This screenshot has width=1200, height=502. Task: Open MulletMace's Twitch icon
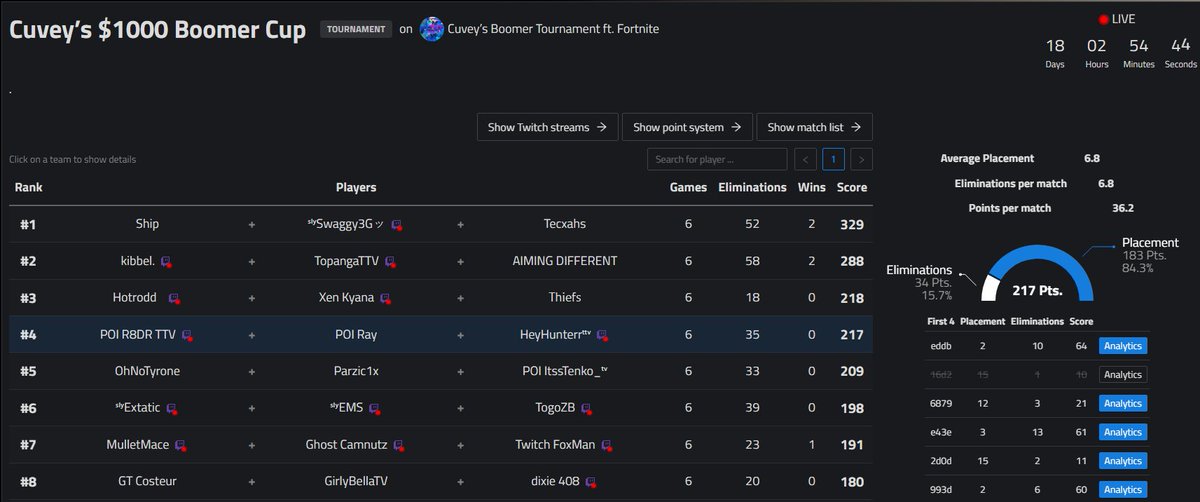181,445
